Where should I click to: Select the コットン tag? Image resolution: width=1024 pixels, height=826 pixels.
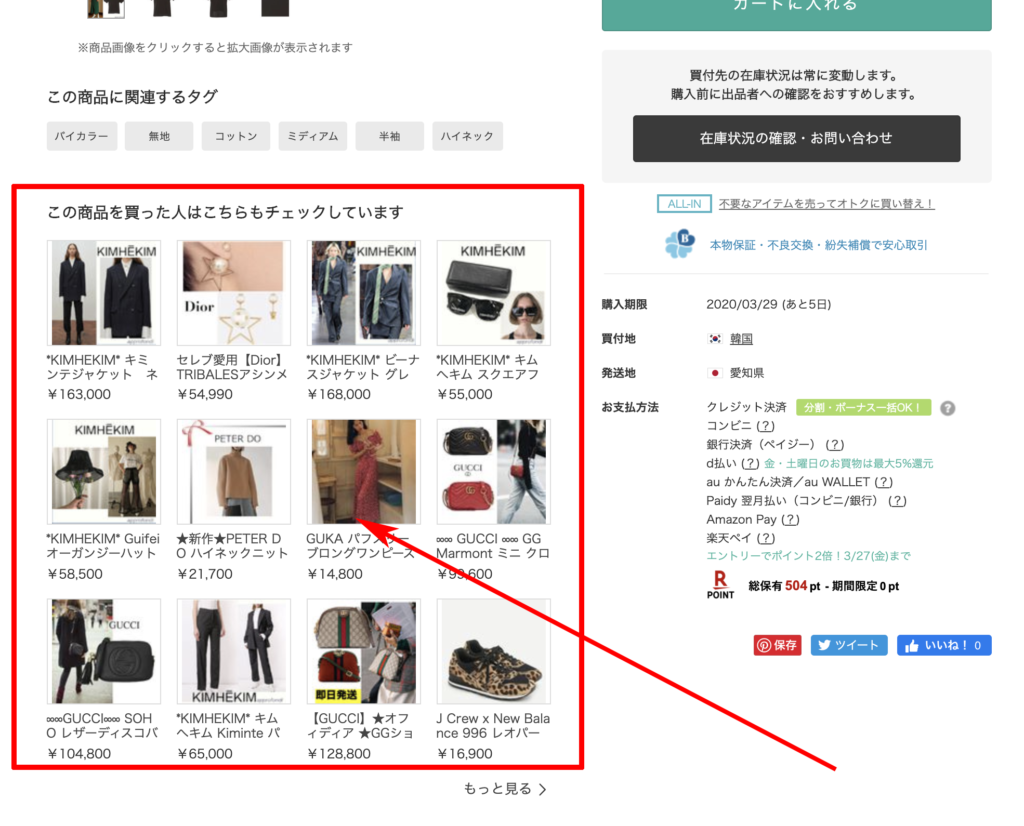236,136
